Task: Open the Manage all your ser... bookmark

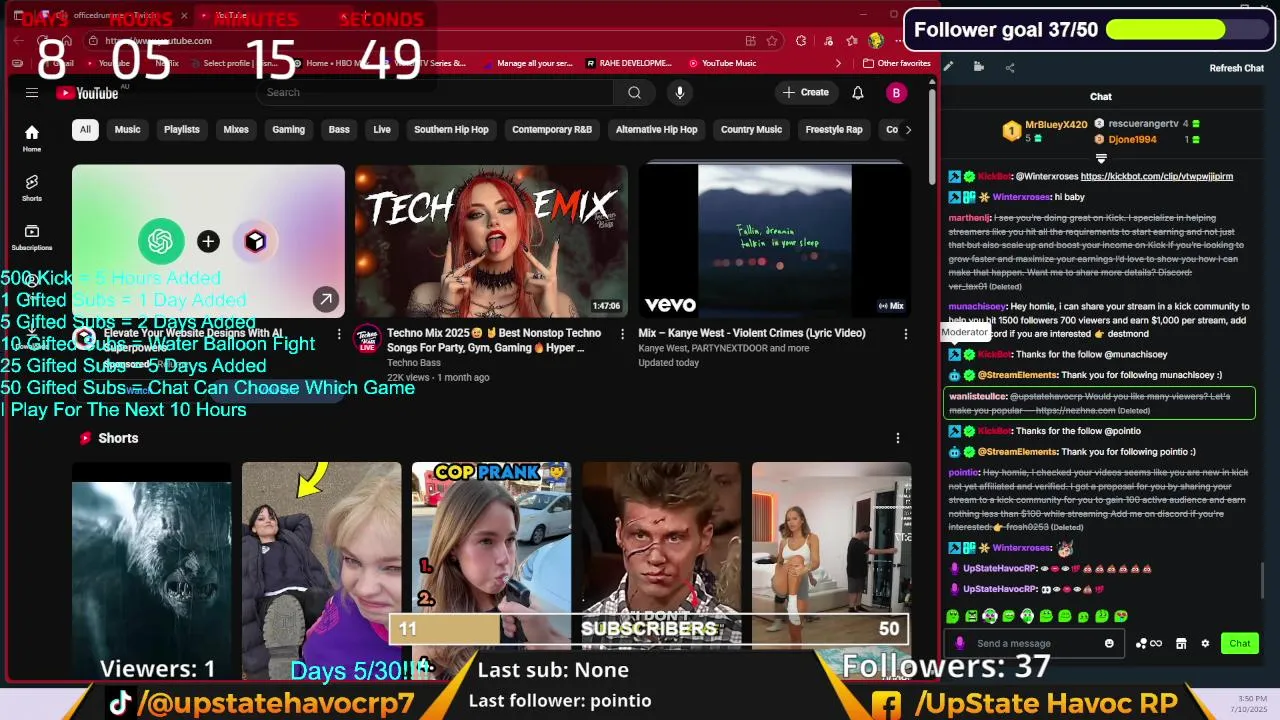Action: [527, 63]
